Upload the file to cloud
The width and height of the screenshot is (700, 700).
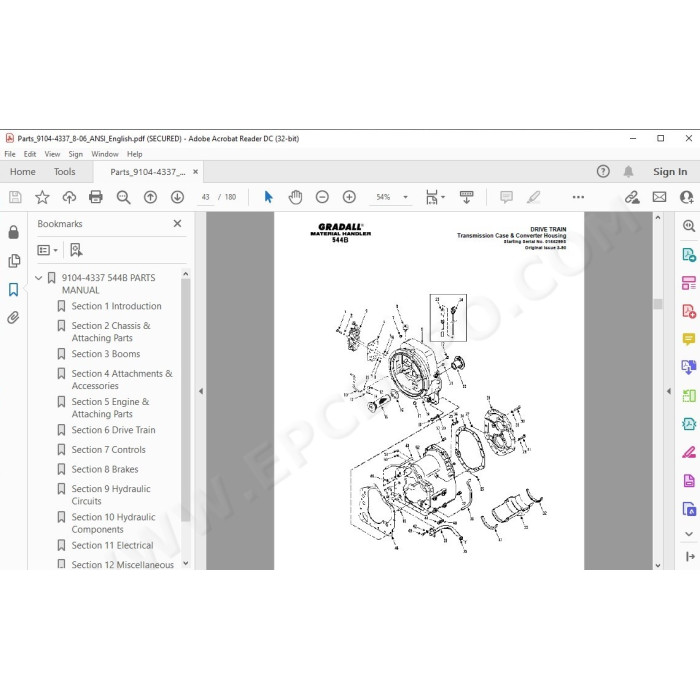(x=69, y=197)
